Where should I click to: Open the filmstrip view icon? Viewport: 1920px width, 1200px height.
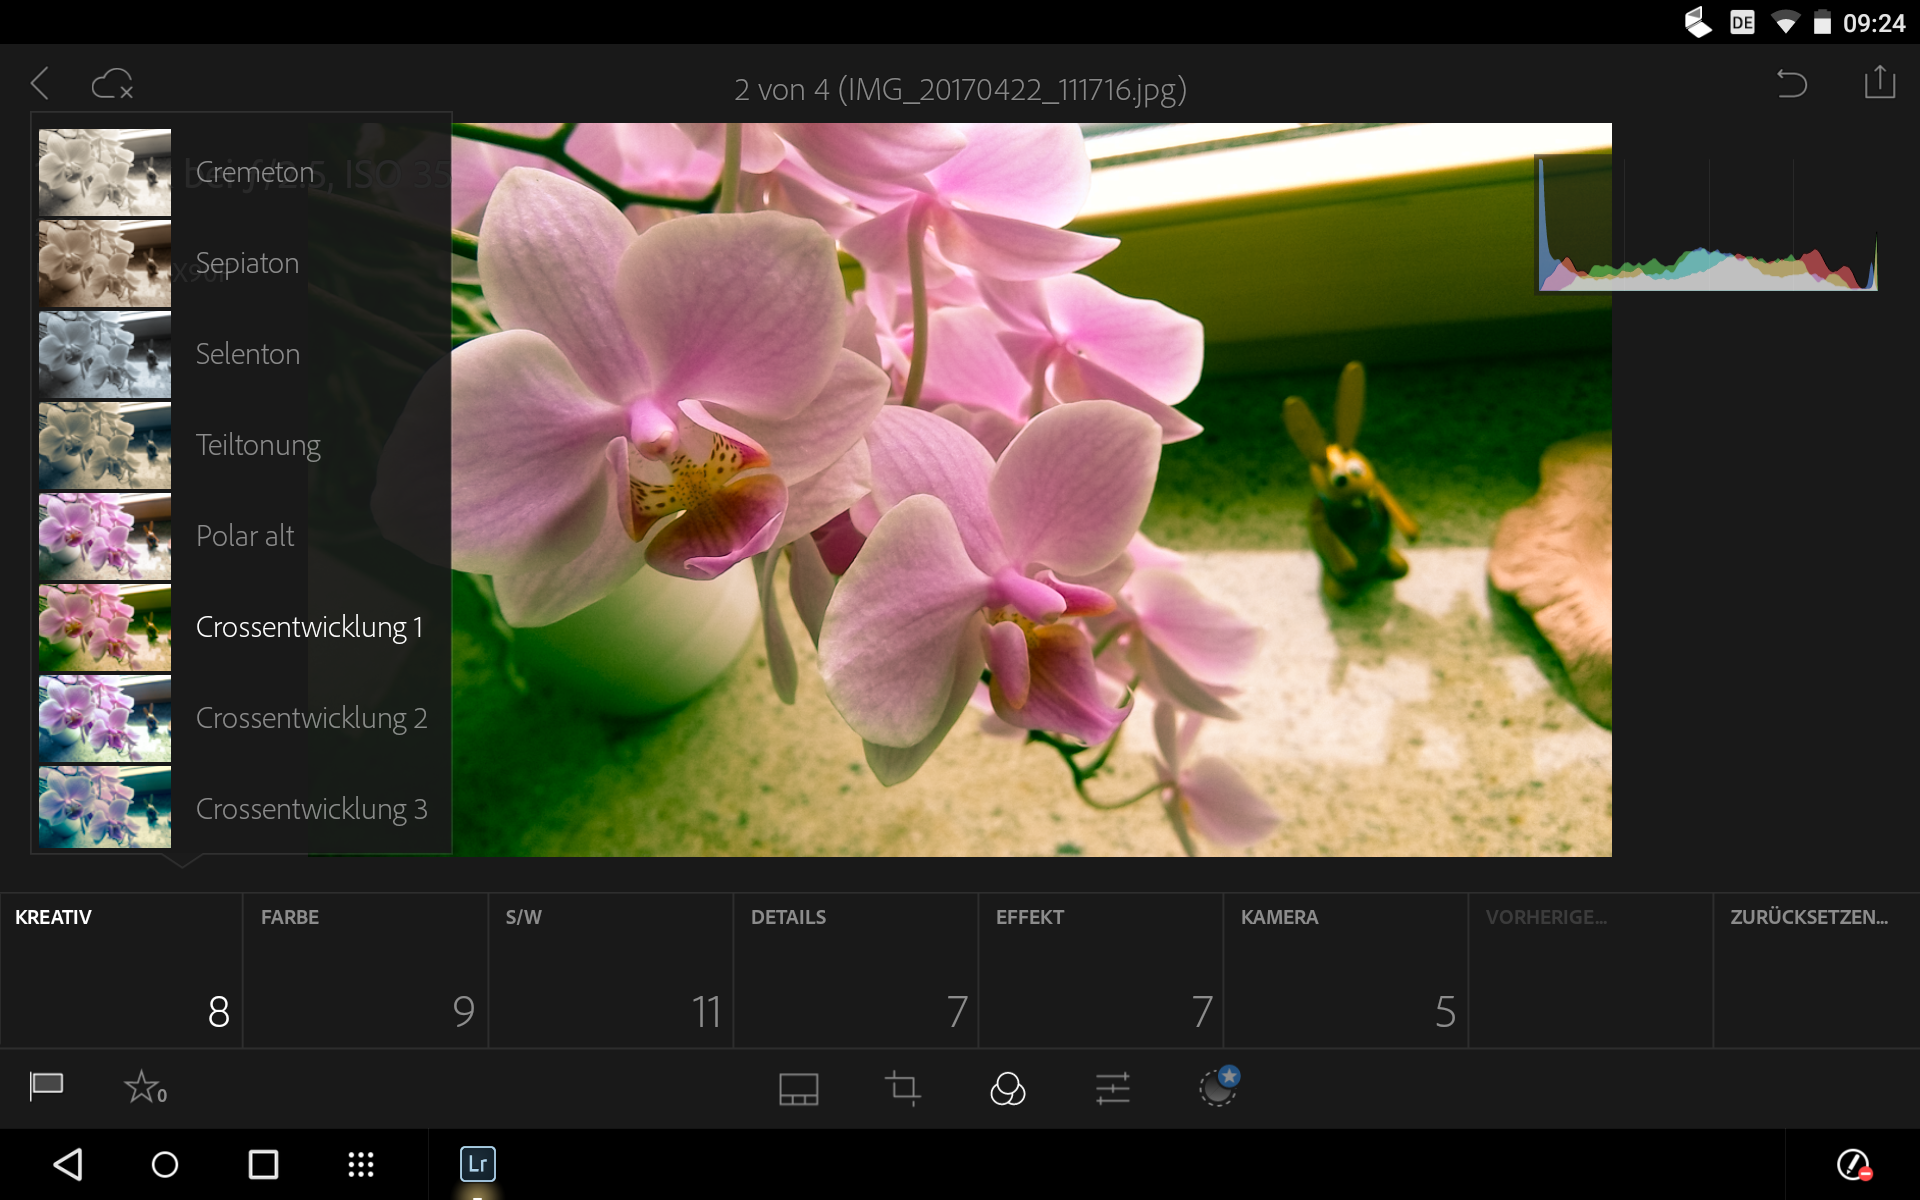pyautogui.click(x=798, y=1088)
